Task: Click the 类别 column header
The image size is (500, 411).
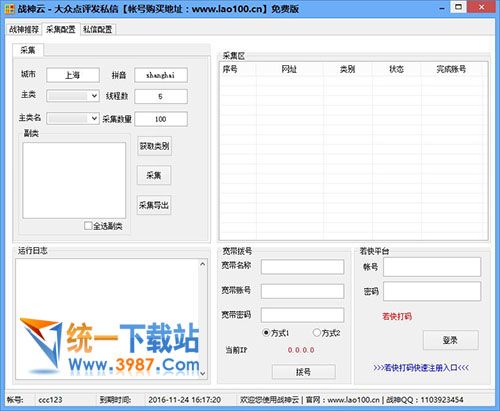Action: click(x=347, y=69)
